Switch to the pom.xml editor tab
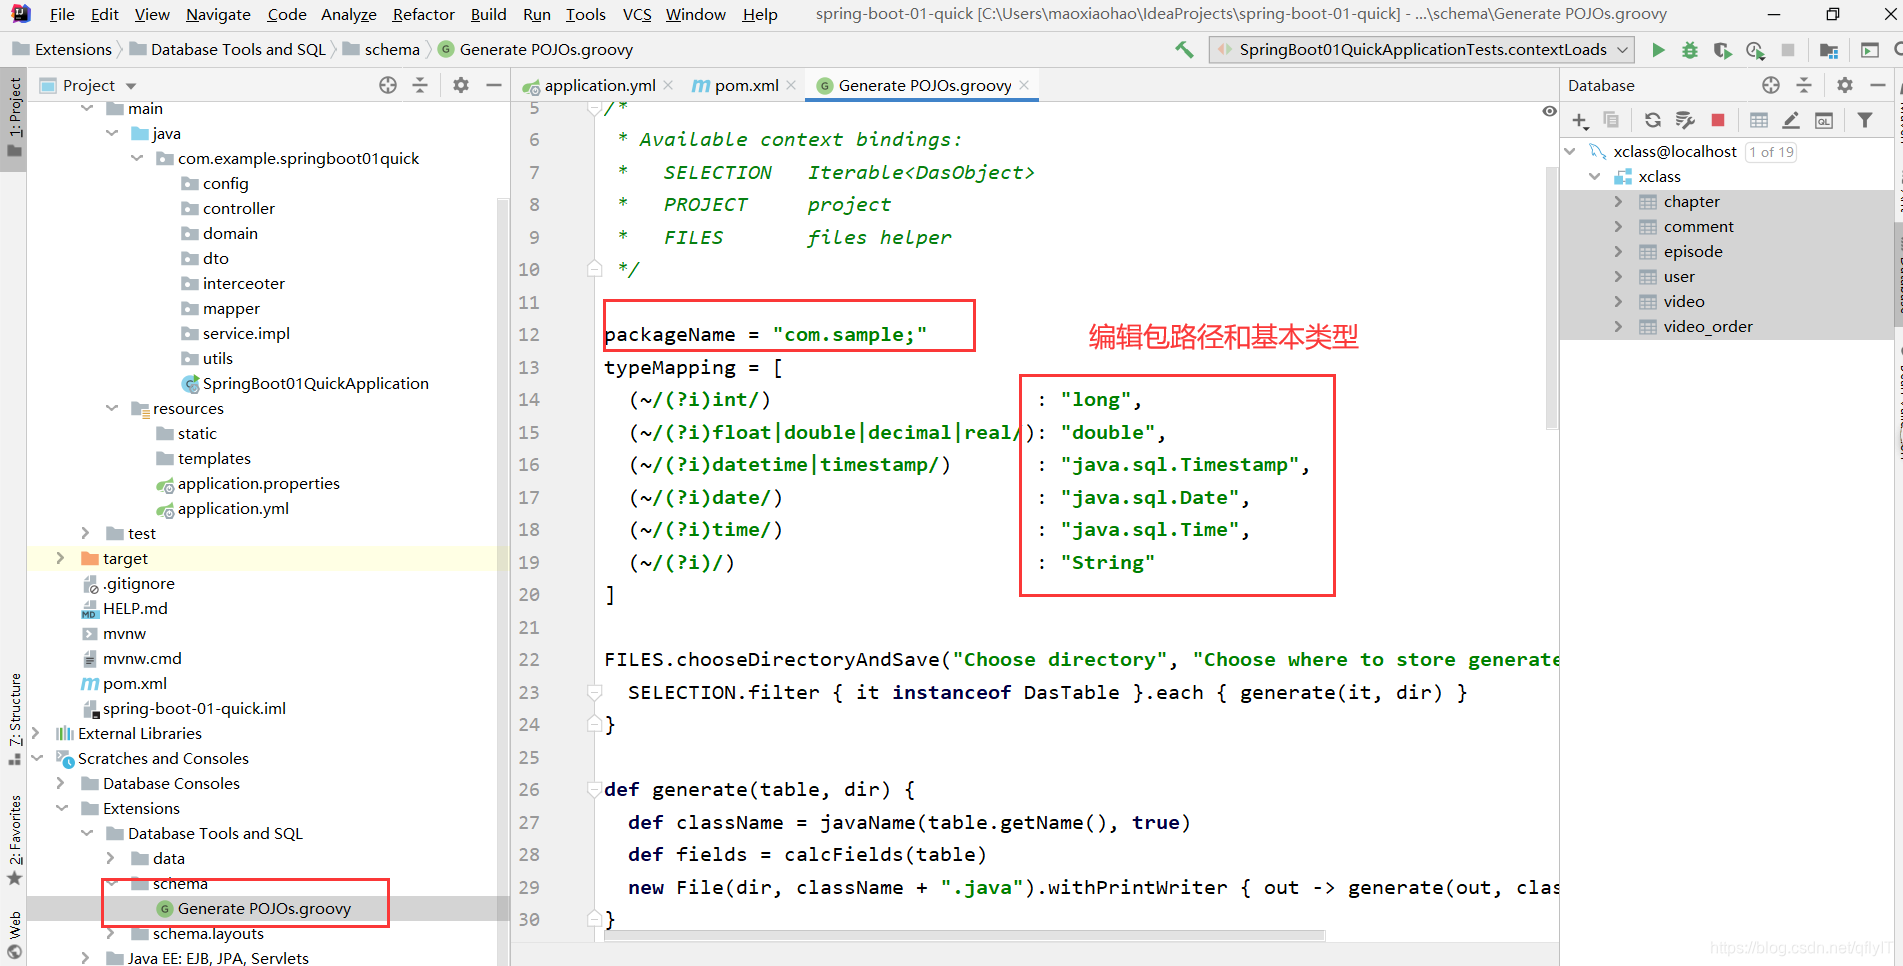The image size is (1903, 966). [x=743, y=86]
